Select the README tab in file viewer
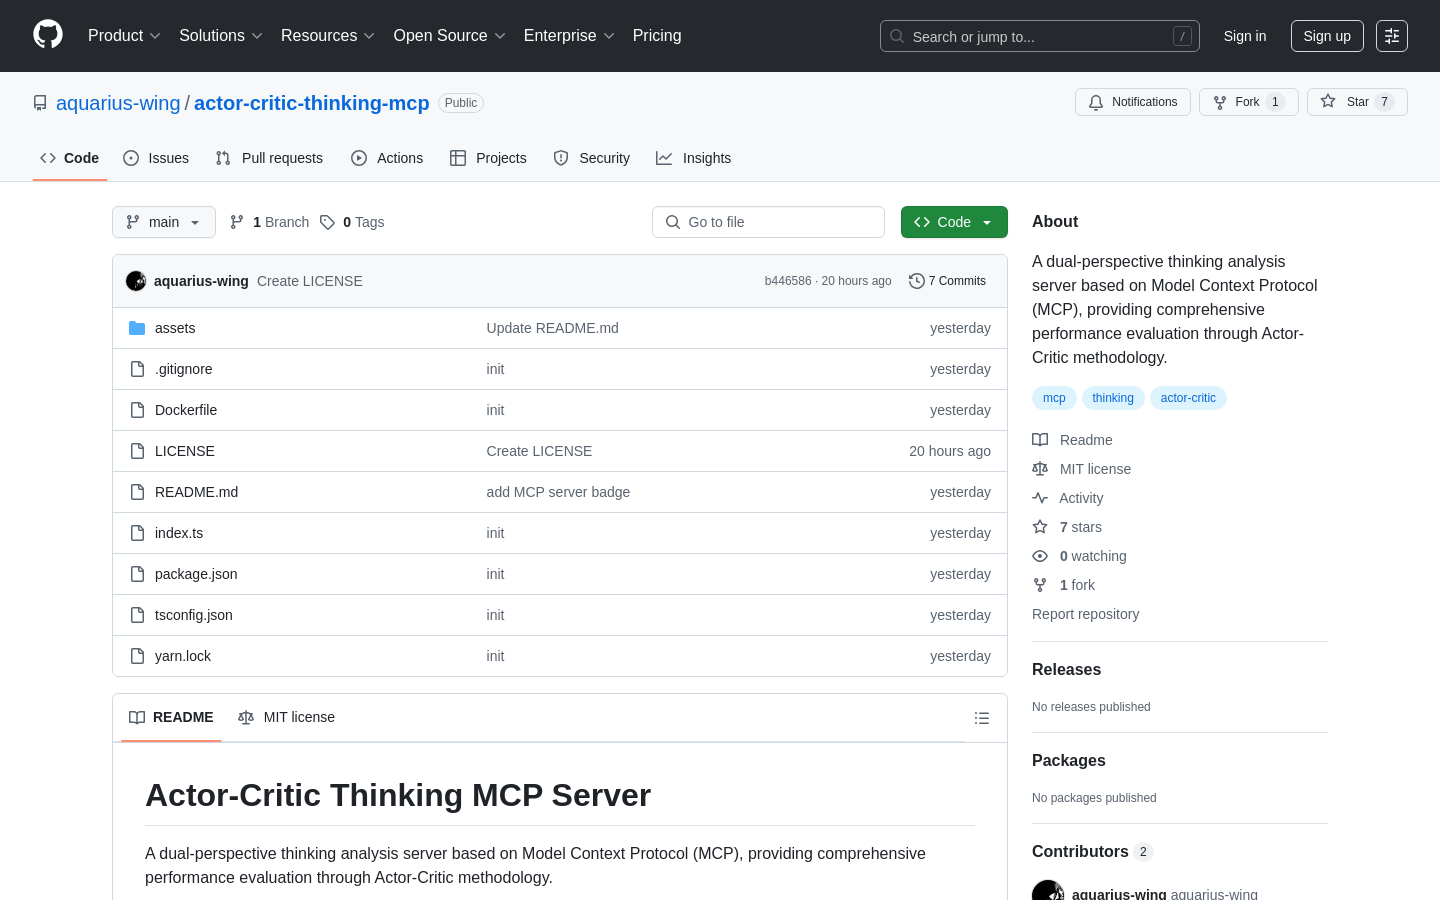The width and height of the screenshot is (1440, 900). click(171, 717)
